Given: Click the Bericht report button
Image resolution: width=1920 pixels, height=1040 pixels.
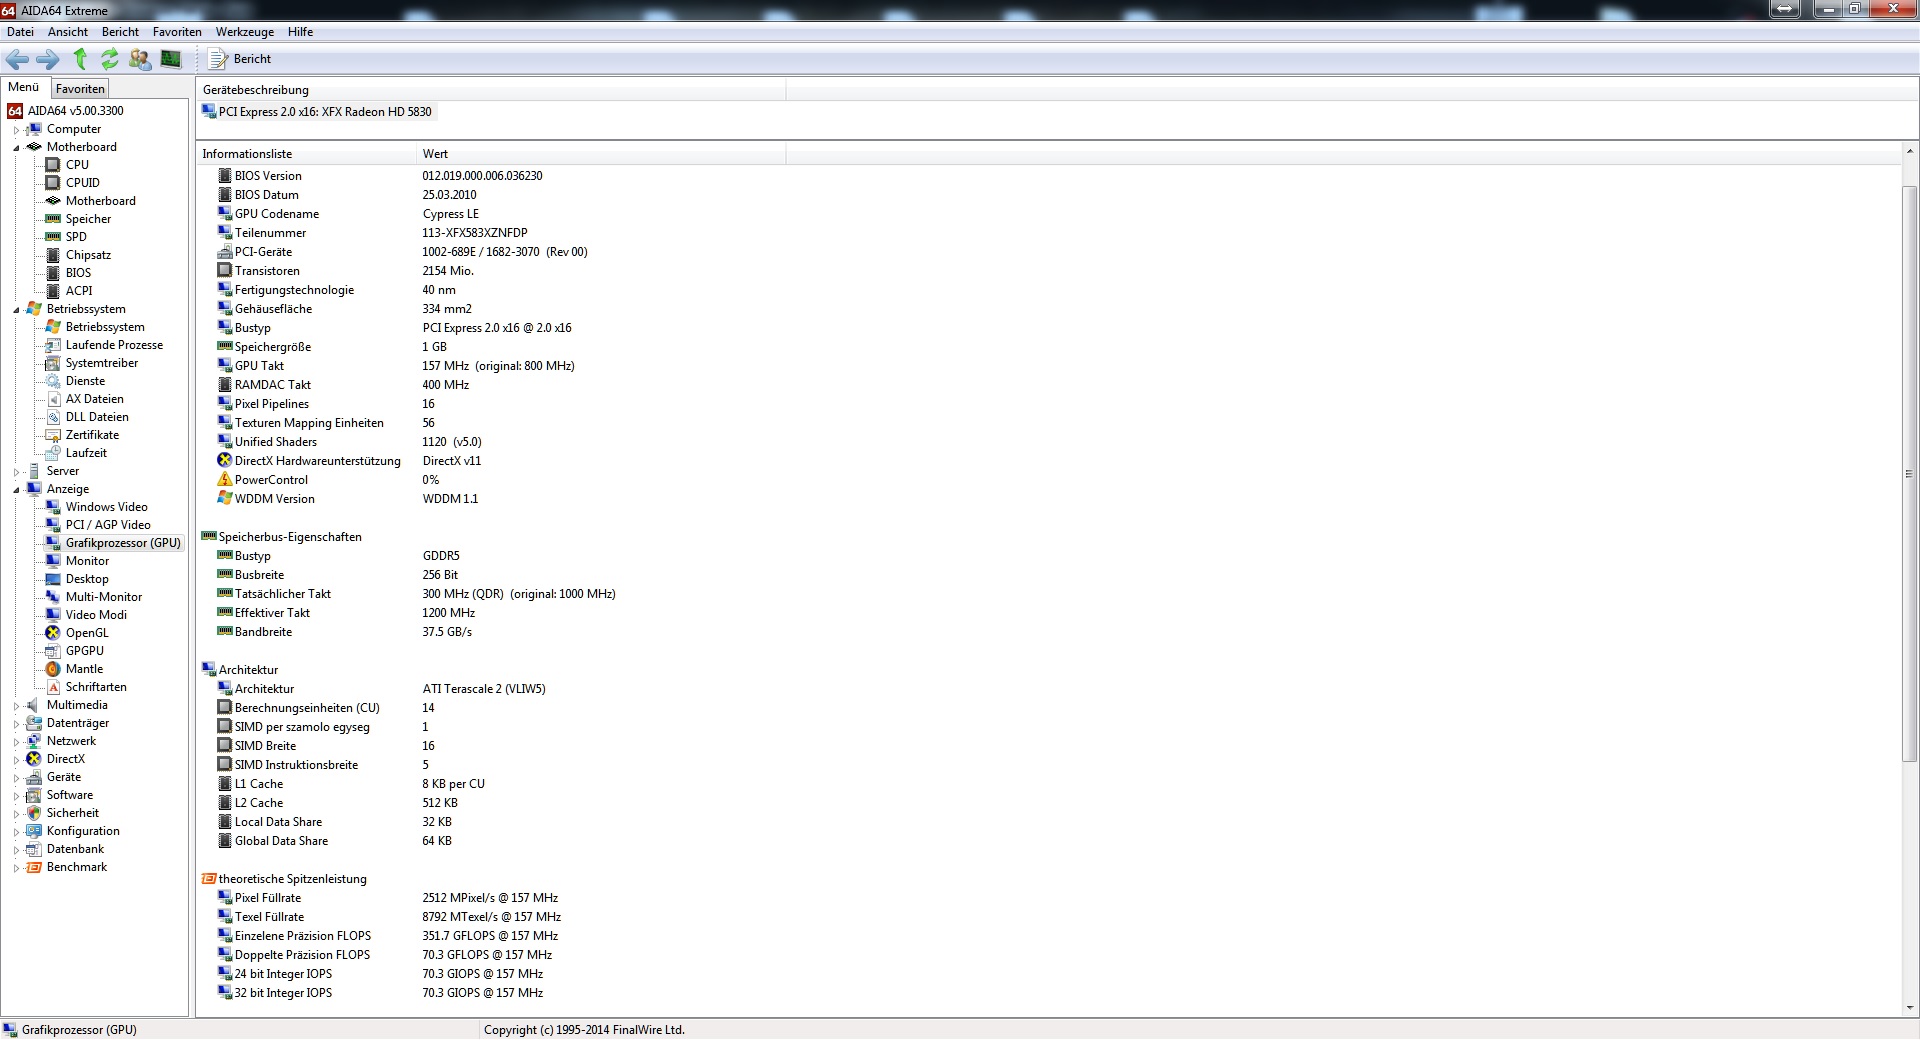Looking at the screenshot, I should click(x=240, y=59).
